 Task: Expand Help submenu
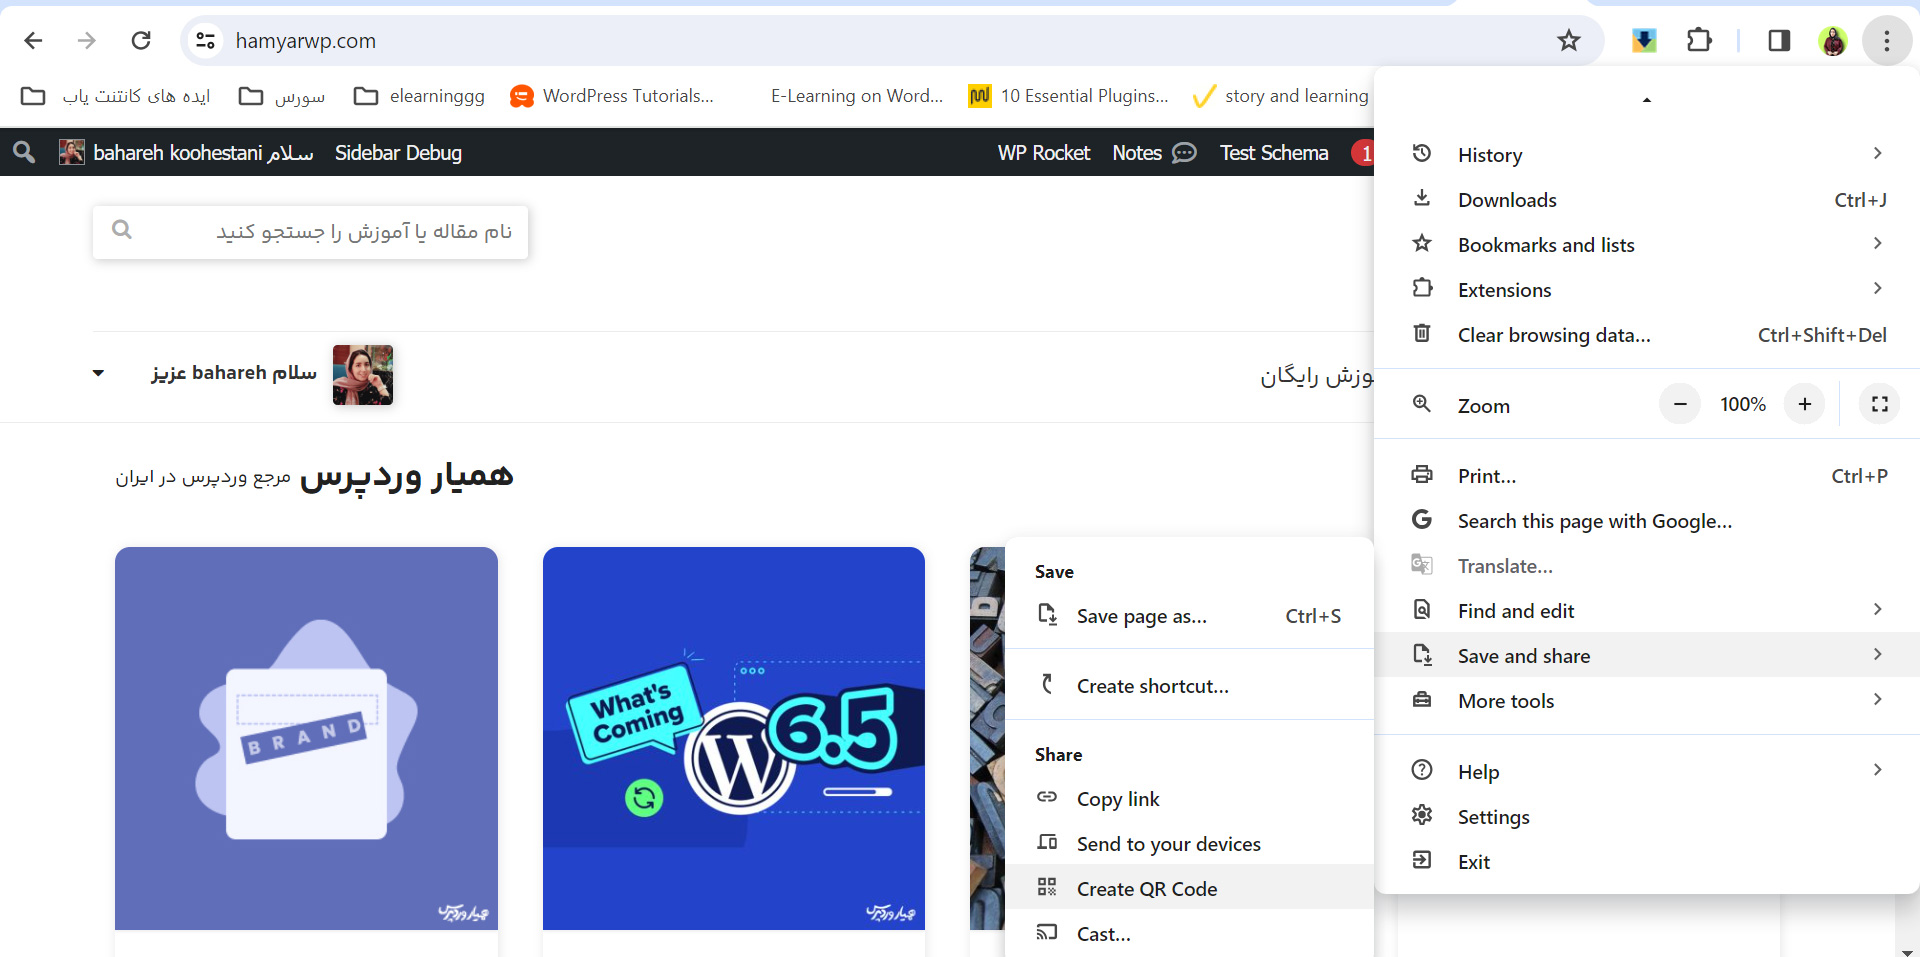tap(1647, 771)
